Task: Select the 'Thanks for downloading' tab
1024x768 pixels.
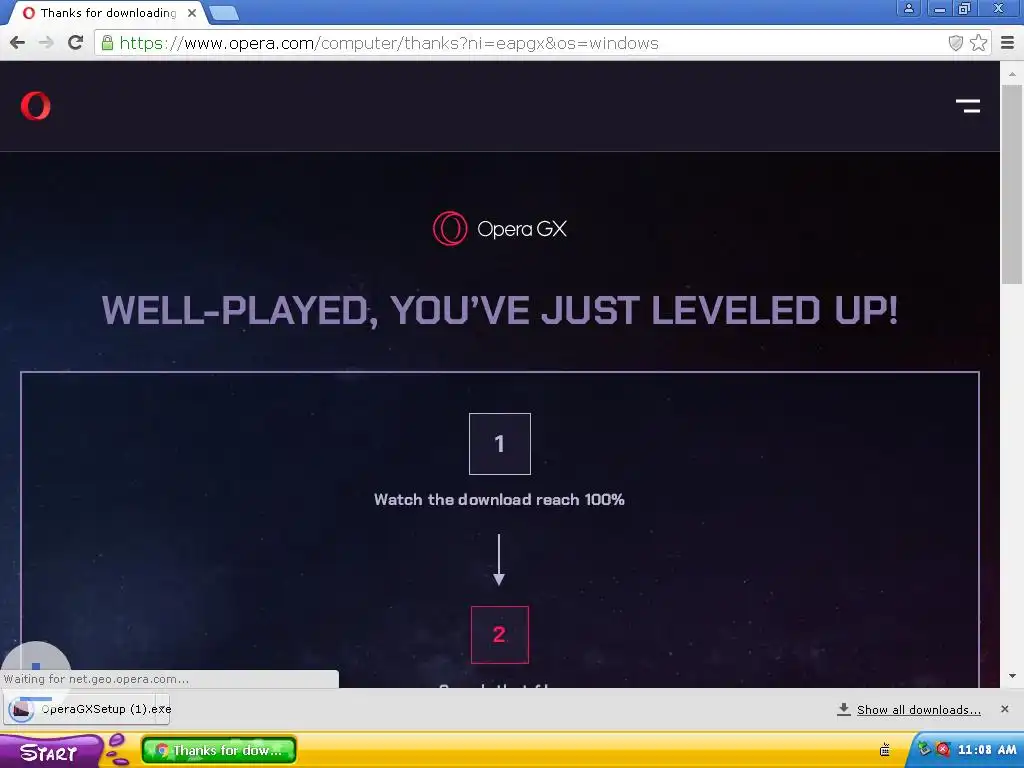Action: (x=108, y=13)
